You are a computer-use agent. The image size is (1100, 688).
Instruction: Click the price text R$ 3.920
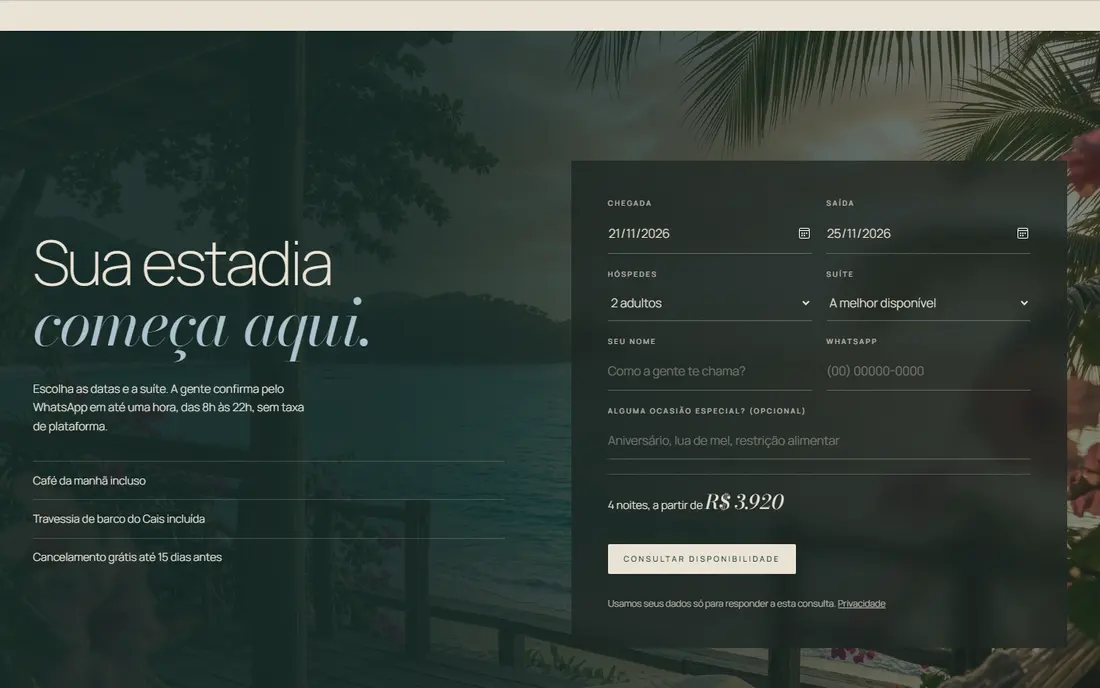744,502
